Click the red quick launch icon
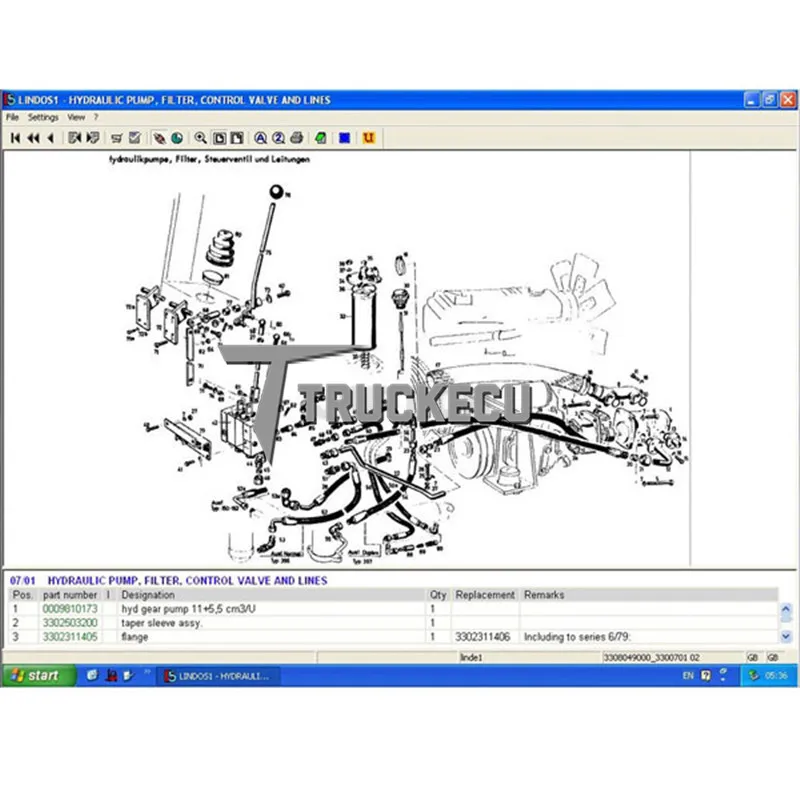Viewport: 800px width, 800px height. tap(111, 676)
